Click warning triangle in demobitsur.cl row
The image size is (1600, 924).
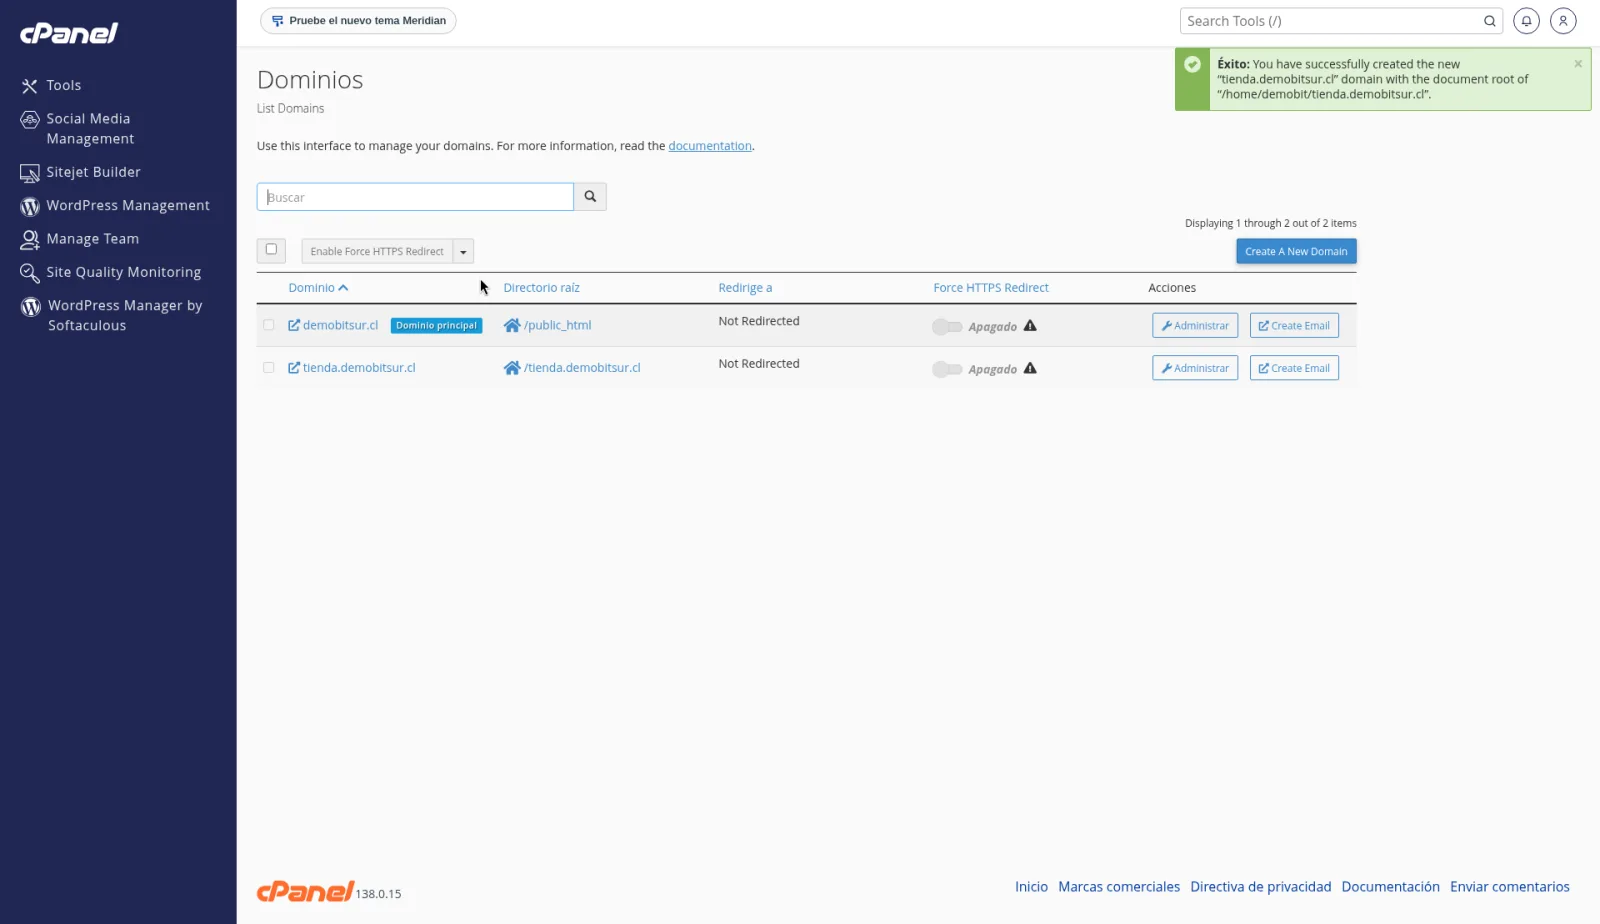1030,326
